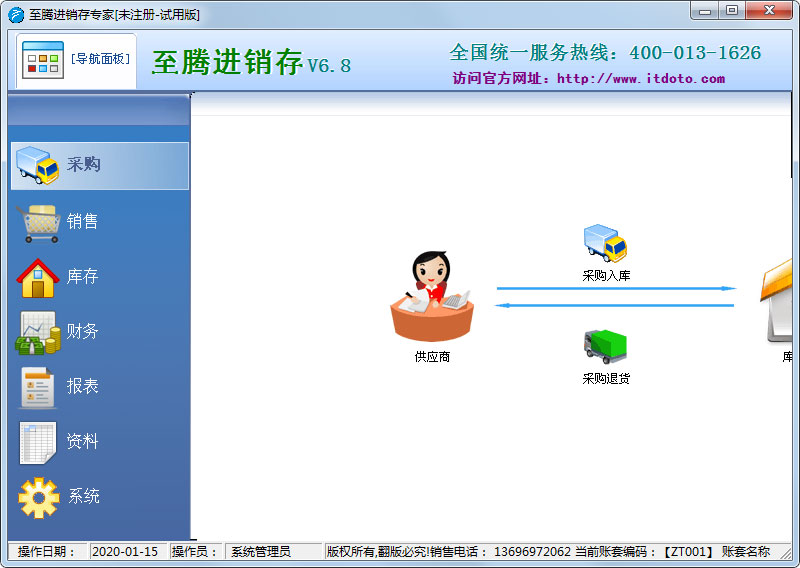800x568 pixels.
Task: Click the 采购退货 label
Action: tap(606, 378)
